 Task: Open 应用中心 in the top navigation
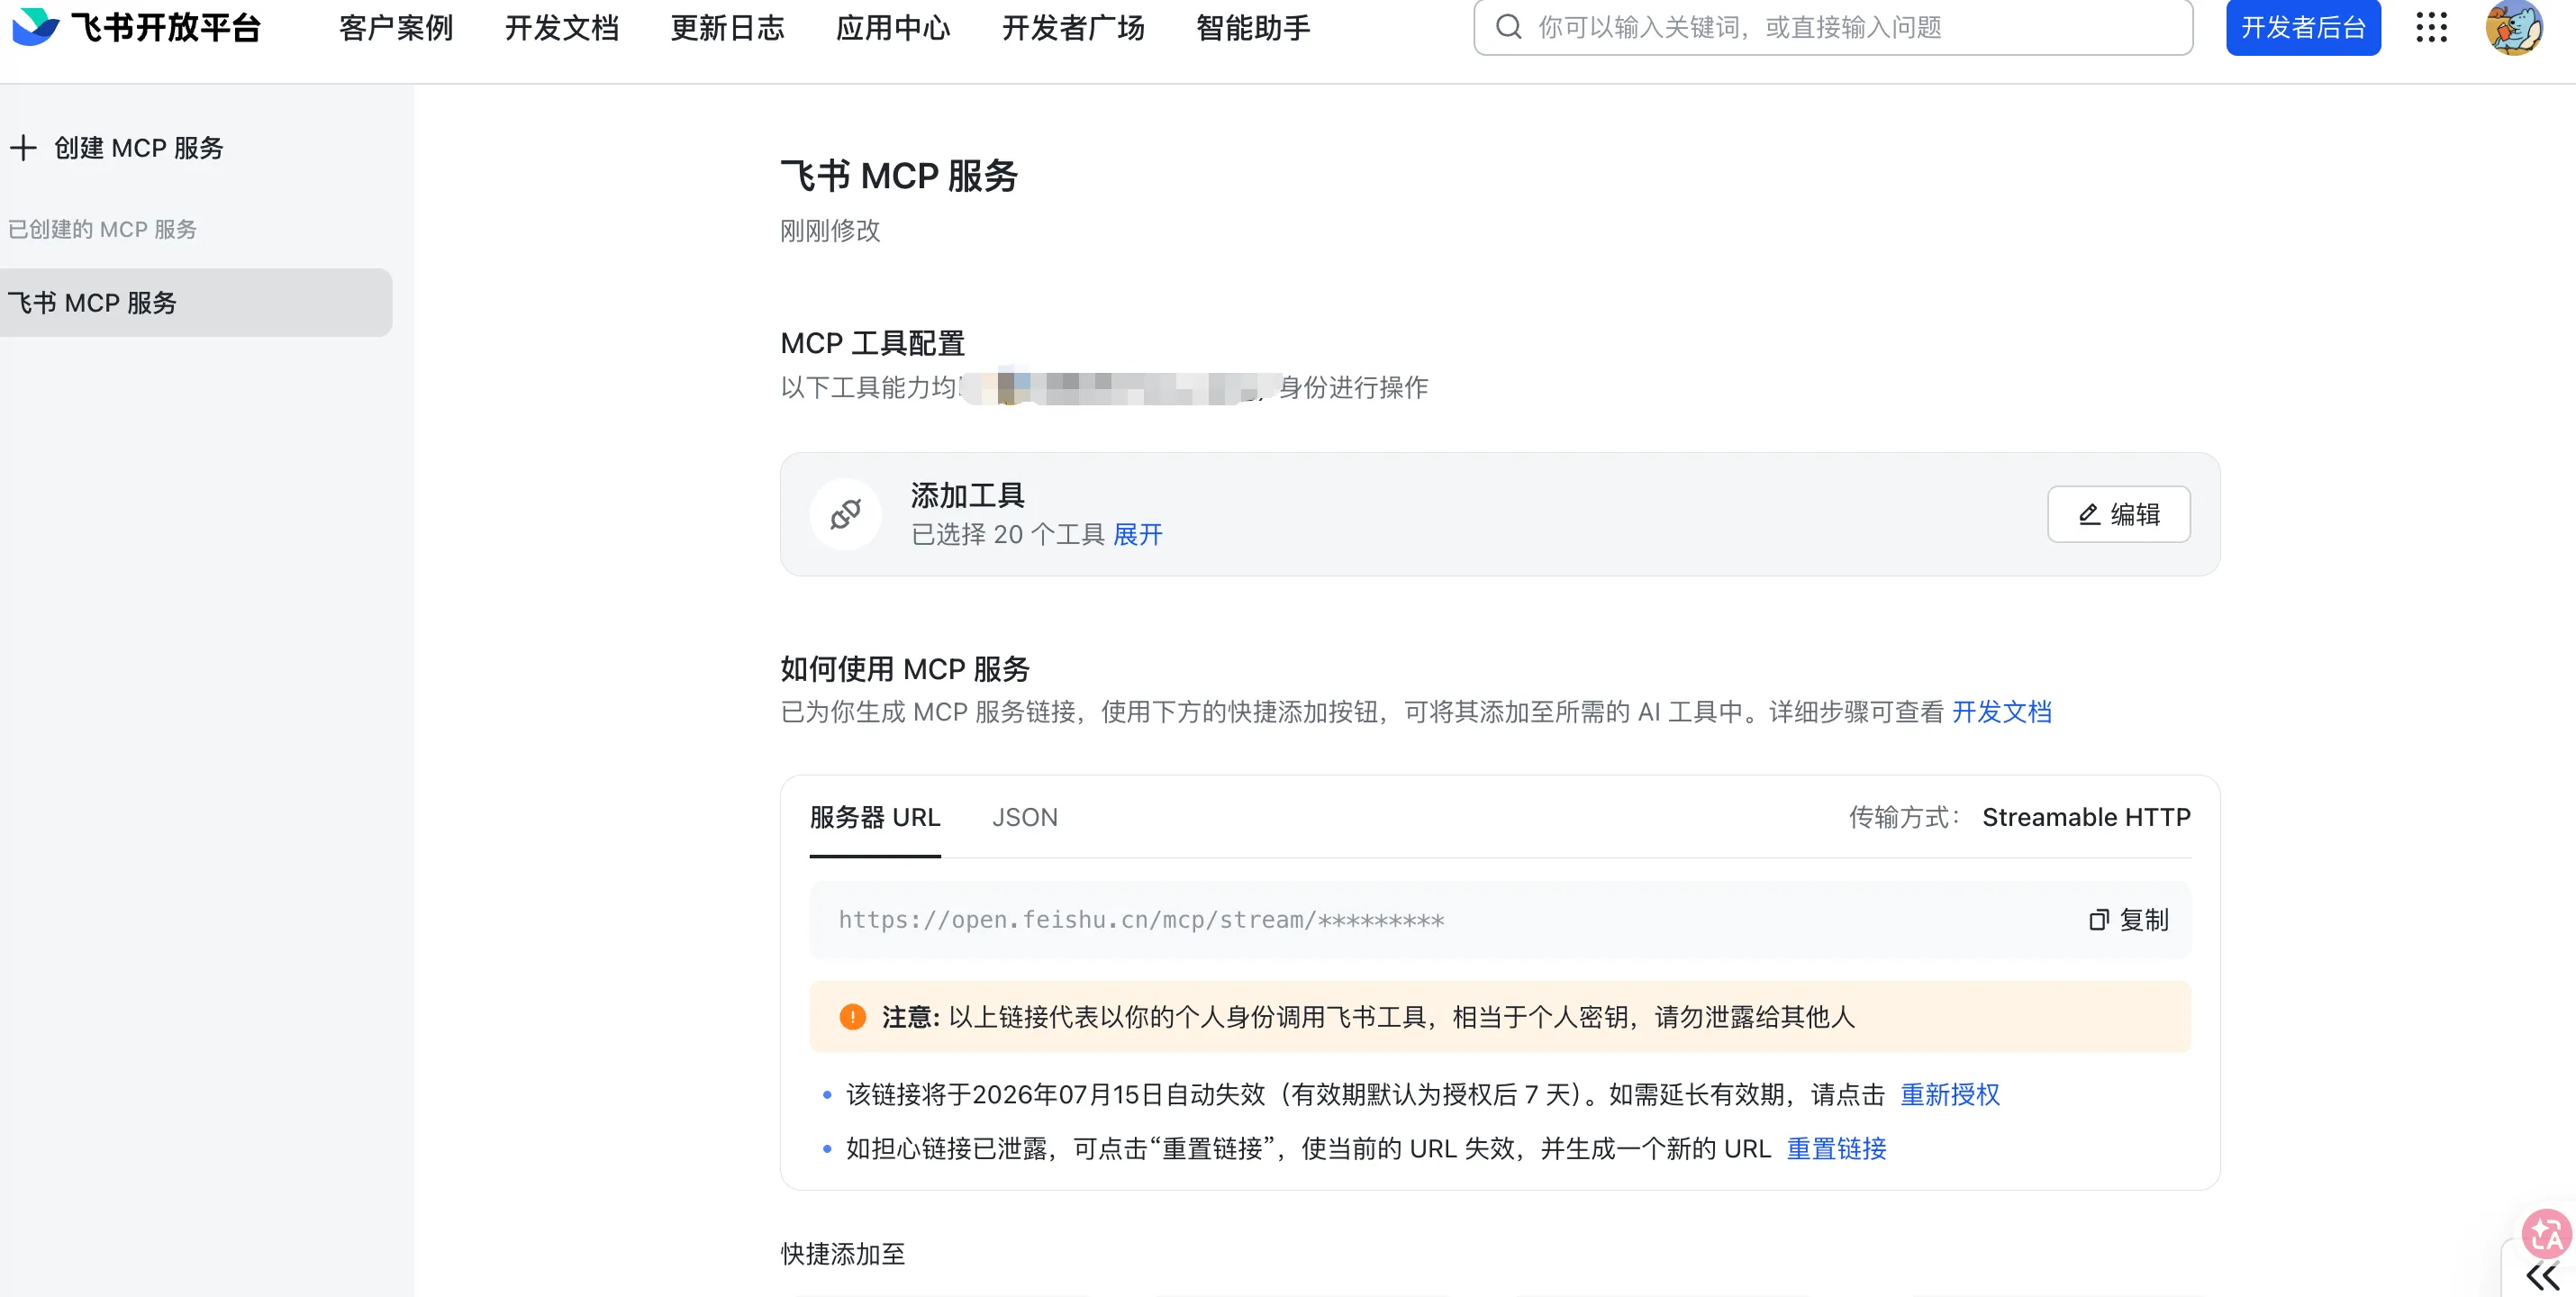point(893,28)
